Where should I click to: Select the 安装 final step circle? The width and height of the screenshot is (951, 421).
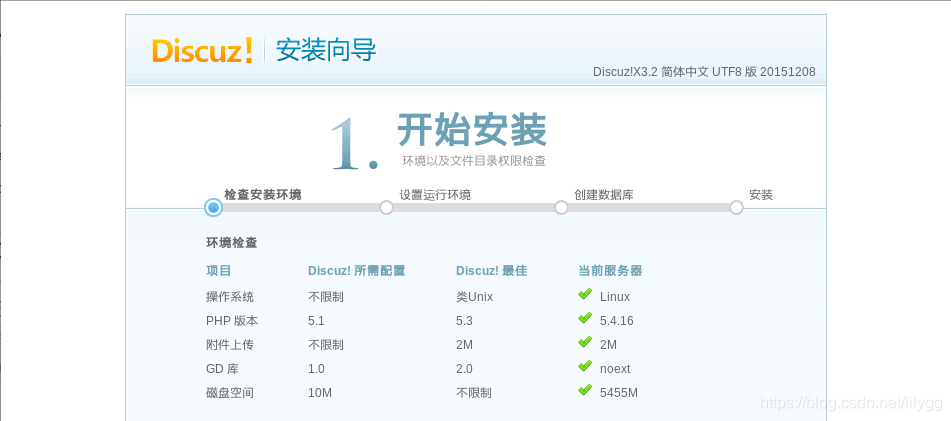pos(736,207)
